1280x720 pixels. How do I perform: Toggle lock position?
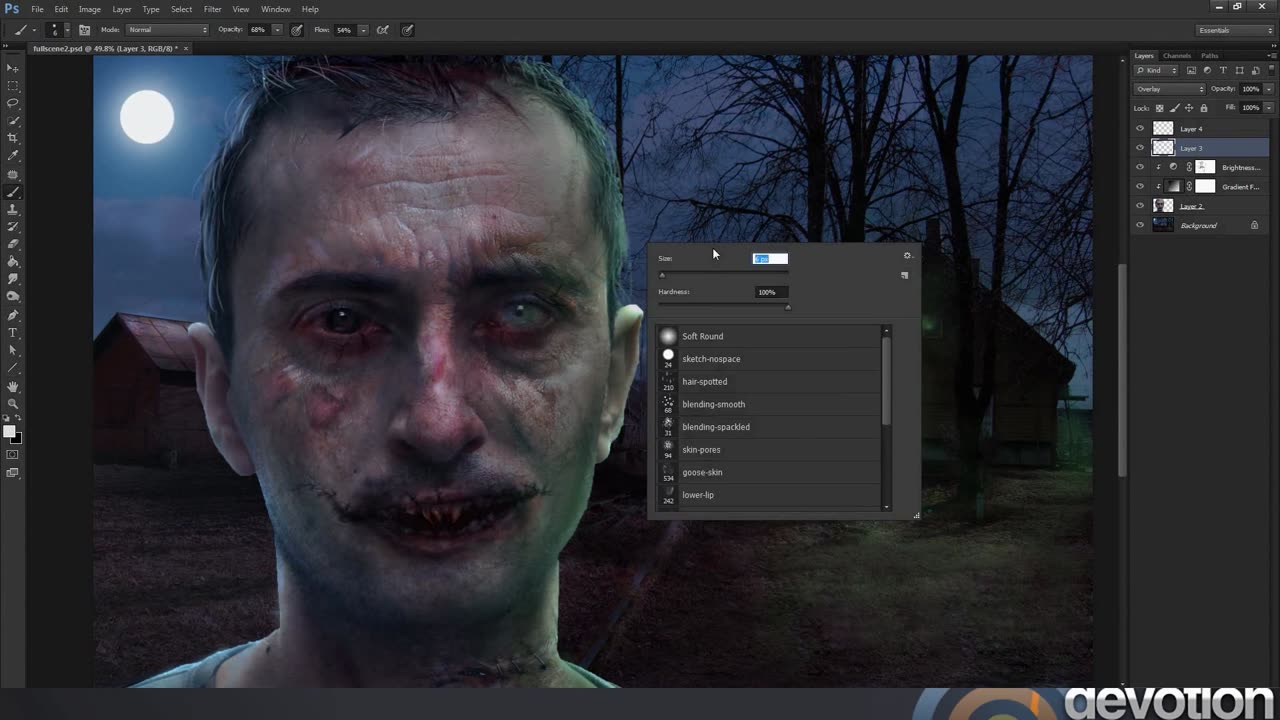click(1189, 108)
